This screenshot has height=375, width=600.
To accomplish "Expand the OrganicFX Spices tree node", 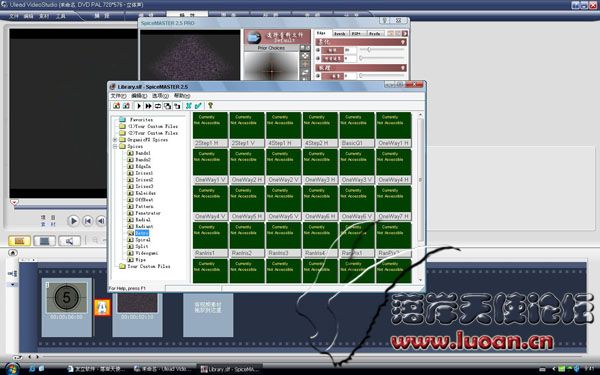I will click(x=115, y=140).
